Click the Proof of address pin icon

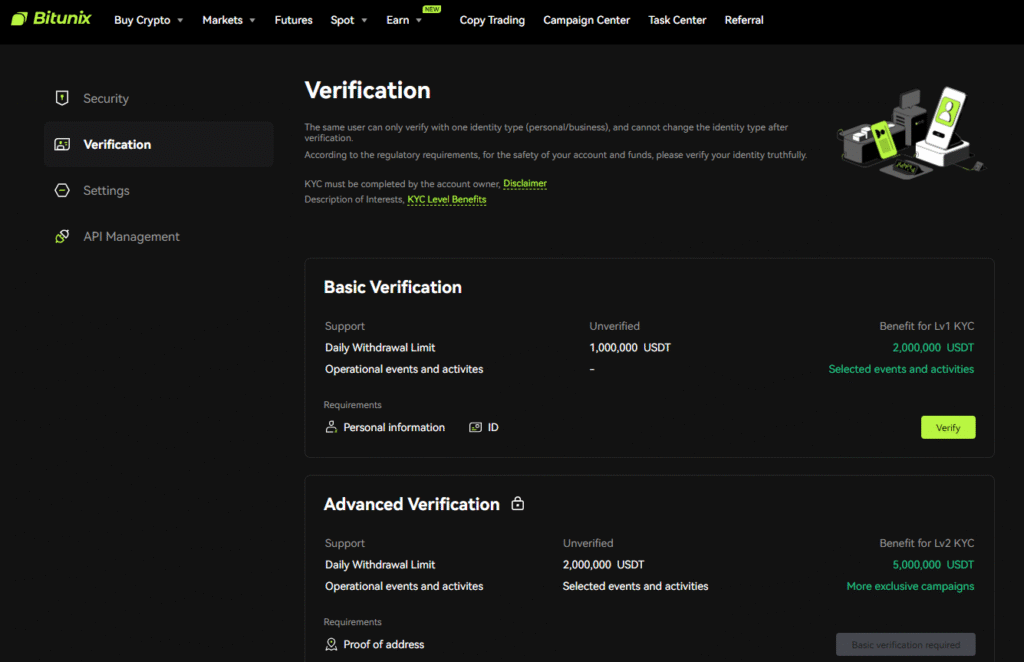[331, 644]
